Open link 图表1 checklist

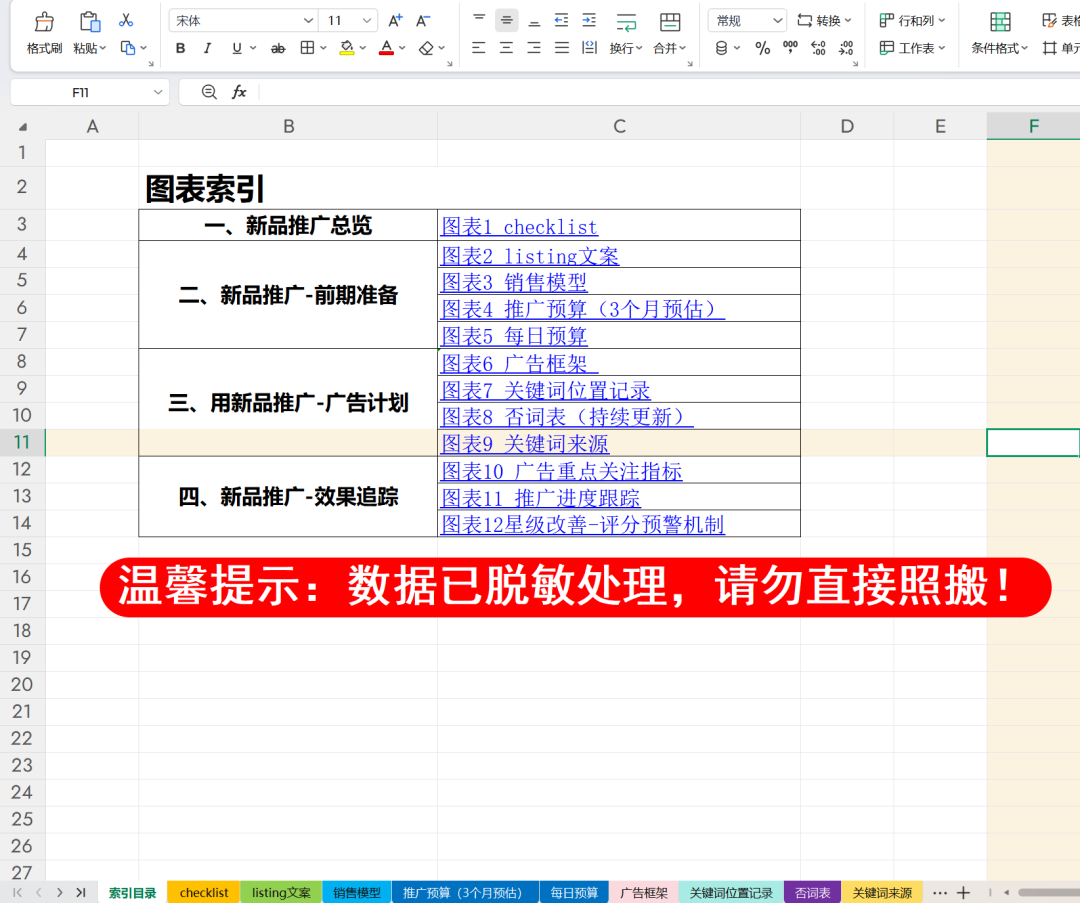click(x=519, y=227)
